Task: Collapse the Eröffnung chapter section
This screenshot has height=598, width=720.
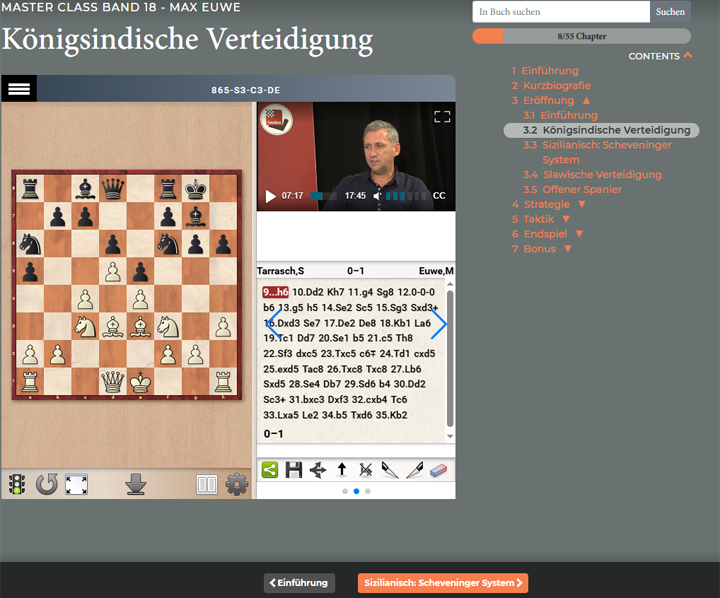Action: [x=586, y=101]
